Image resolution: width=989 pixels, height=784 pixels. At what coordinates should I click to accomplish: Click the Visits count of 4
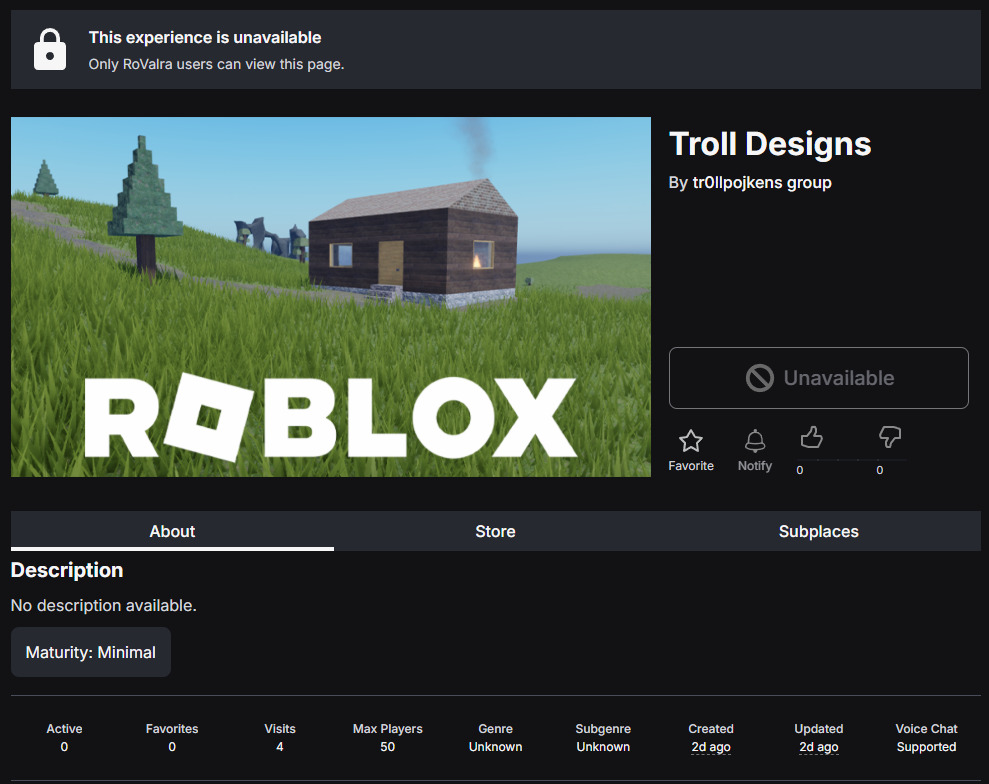click(x=280, y=747)
